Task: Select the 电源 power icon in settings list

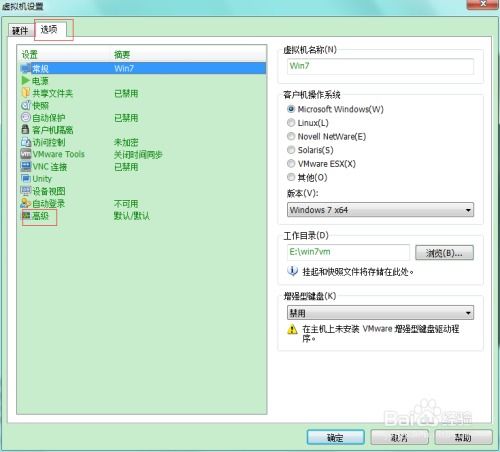Action: pyautogui.click(x=25, y=80)
